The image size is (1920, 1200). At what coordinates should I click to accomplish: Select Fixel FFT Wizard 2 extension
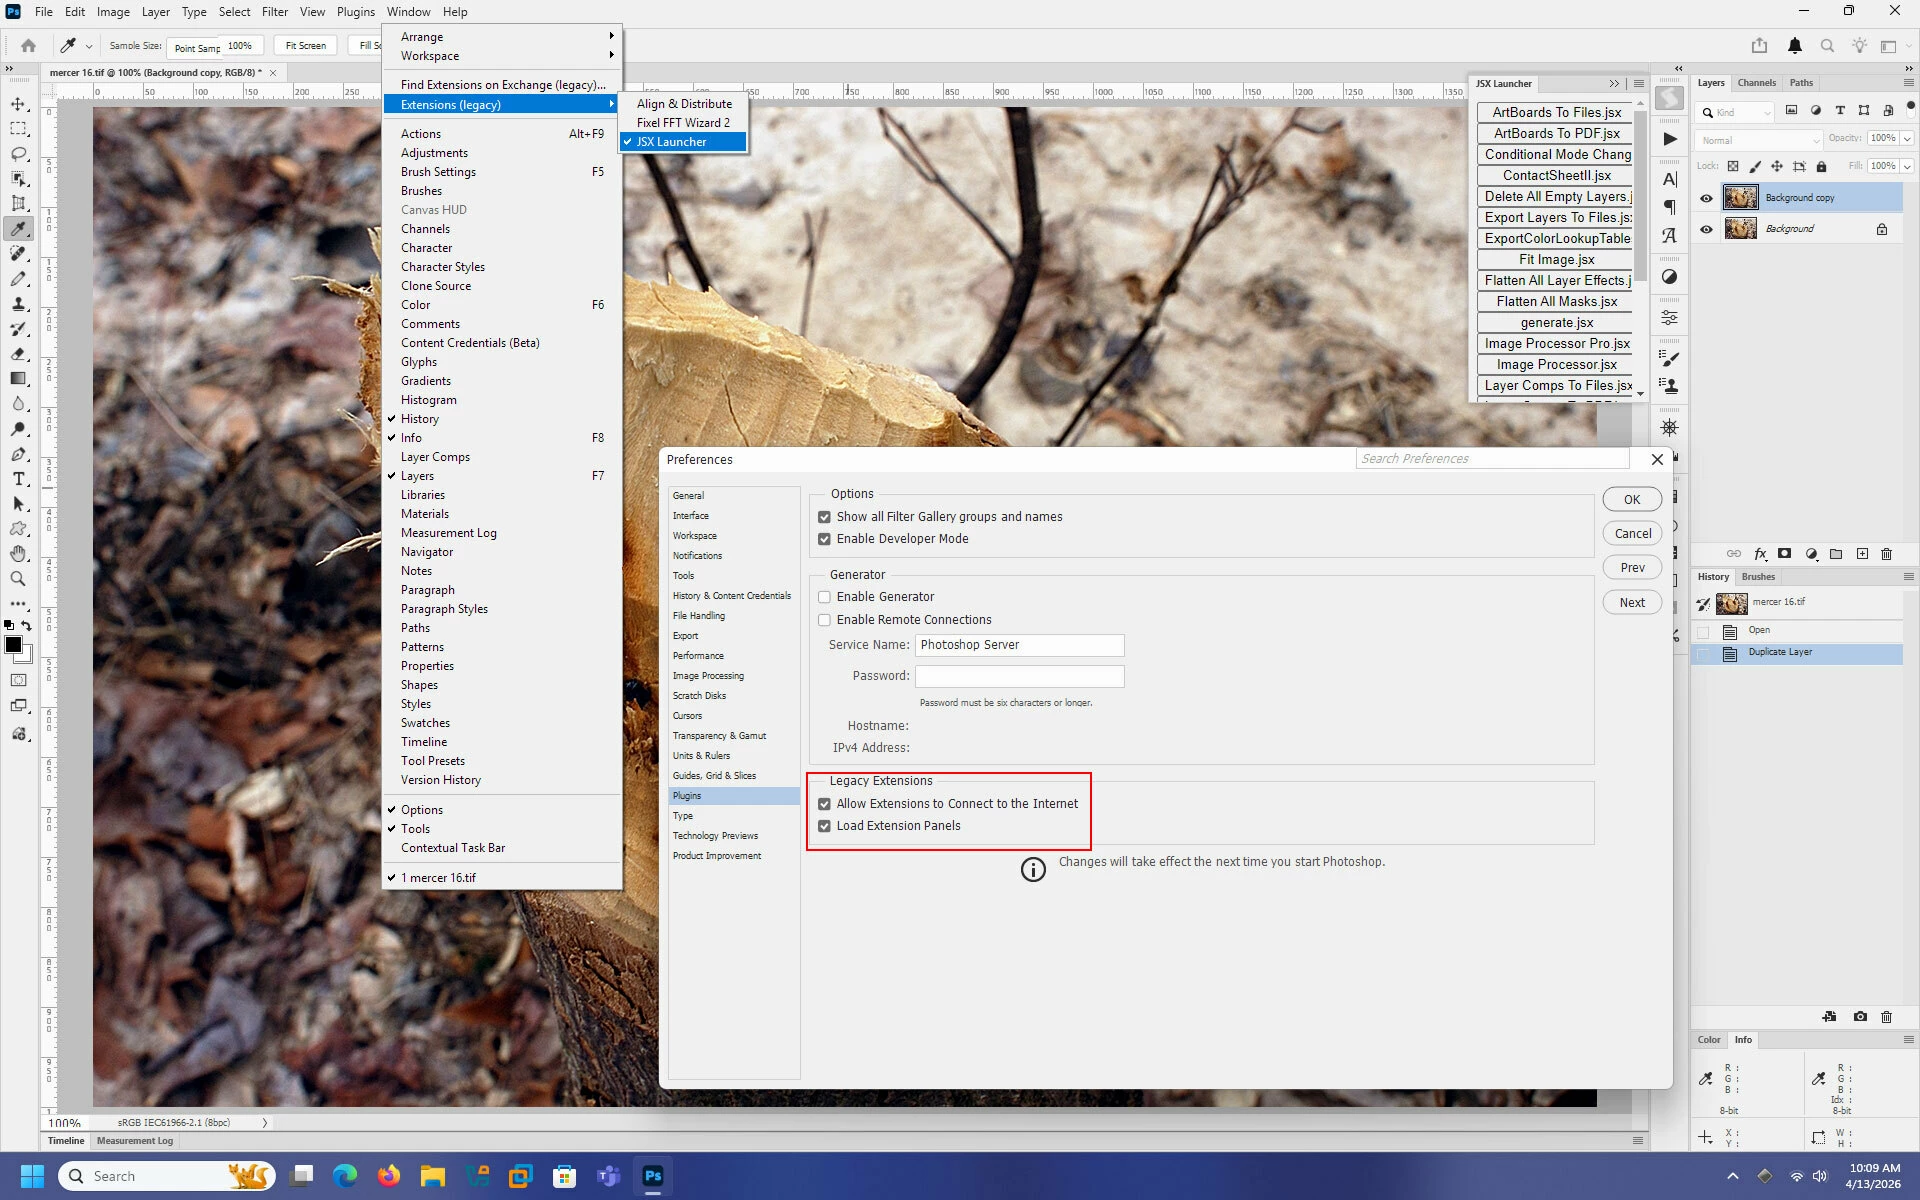pos(683,123)
